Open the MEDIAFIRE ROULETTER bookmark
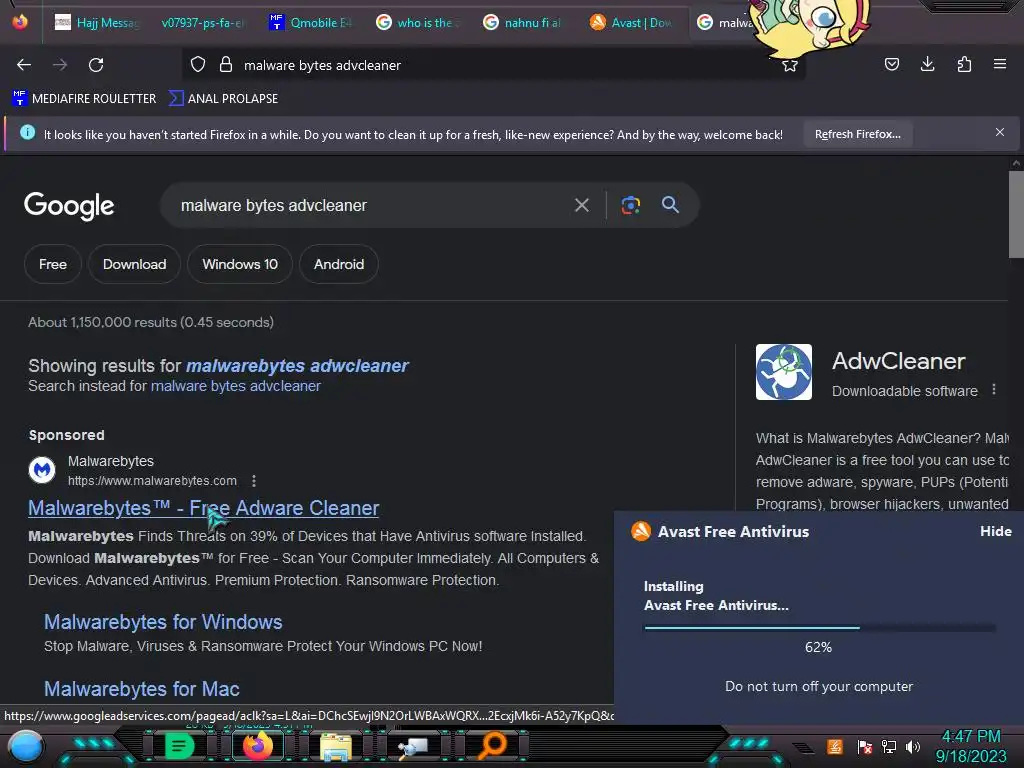This screenshot has height=768, width=1024. point(84,99)
